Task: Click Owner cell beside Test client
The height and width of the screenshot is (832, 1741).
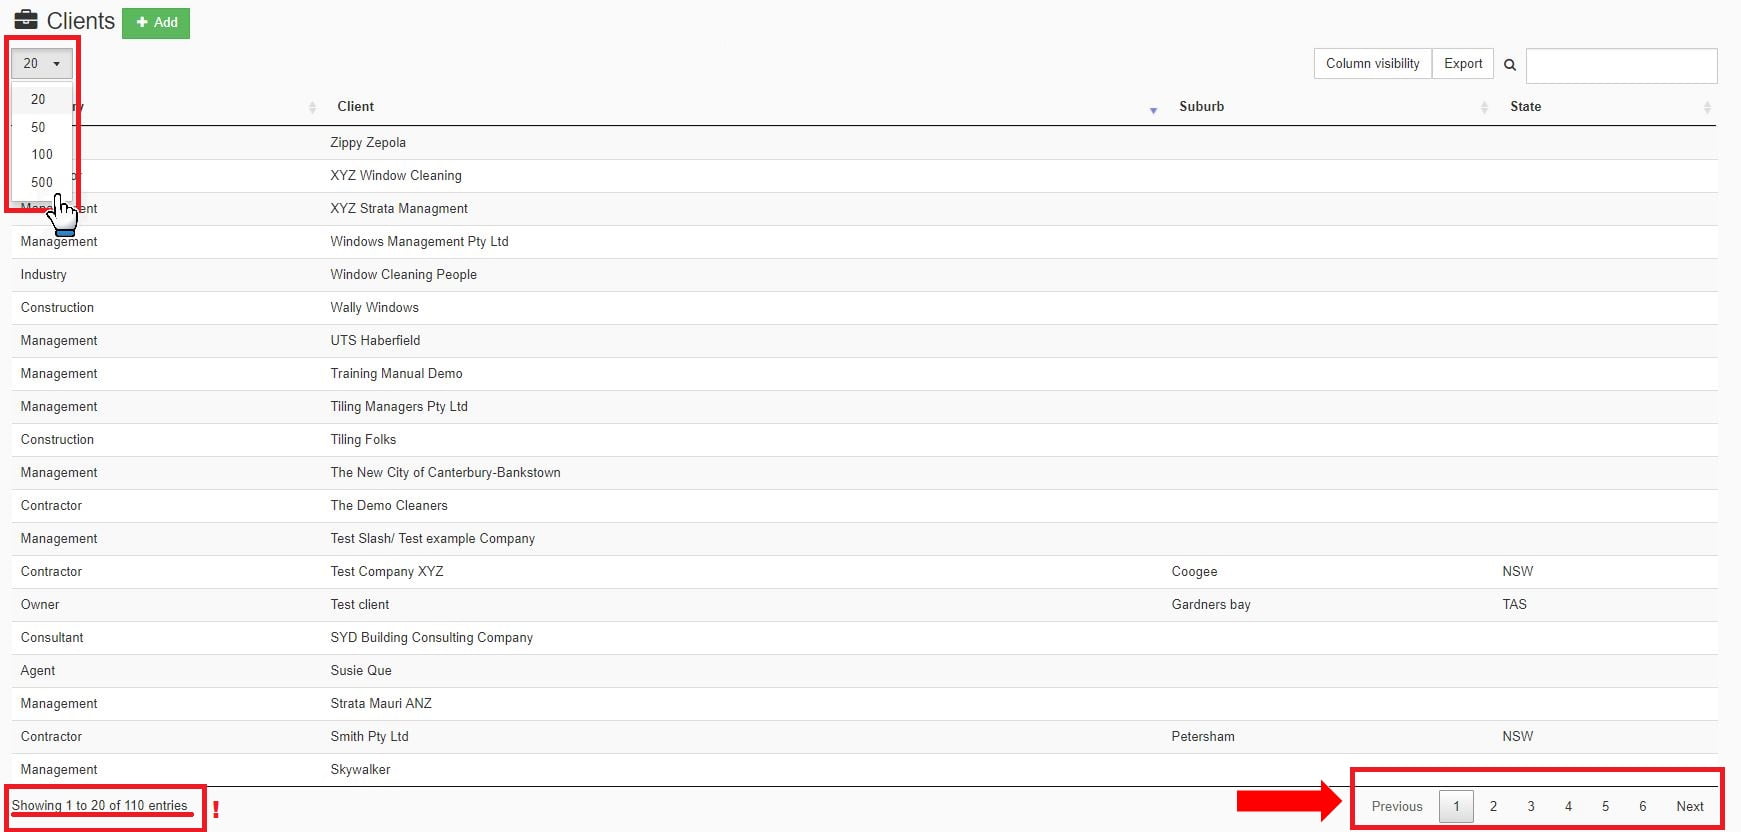Action: (x=40, y=604)
